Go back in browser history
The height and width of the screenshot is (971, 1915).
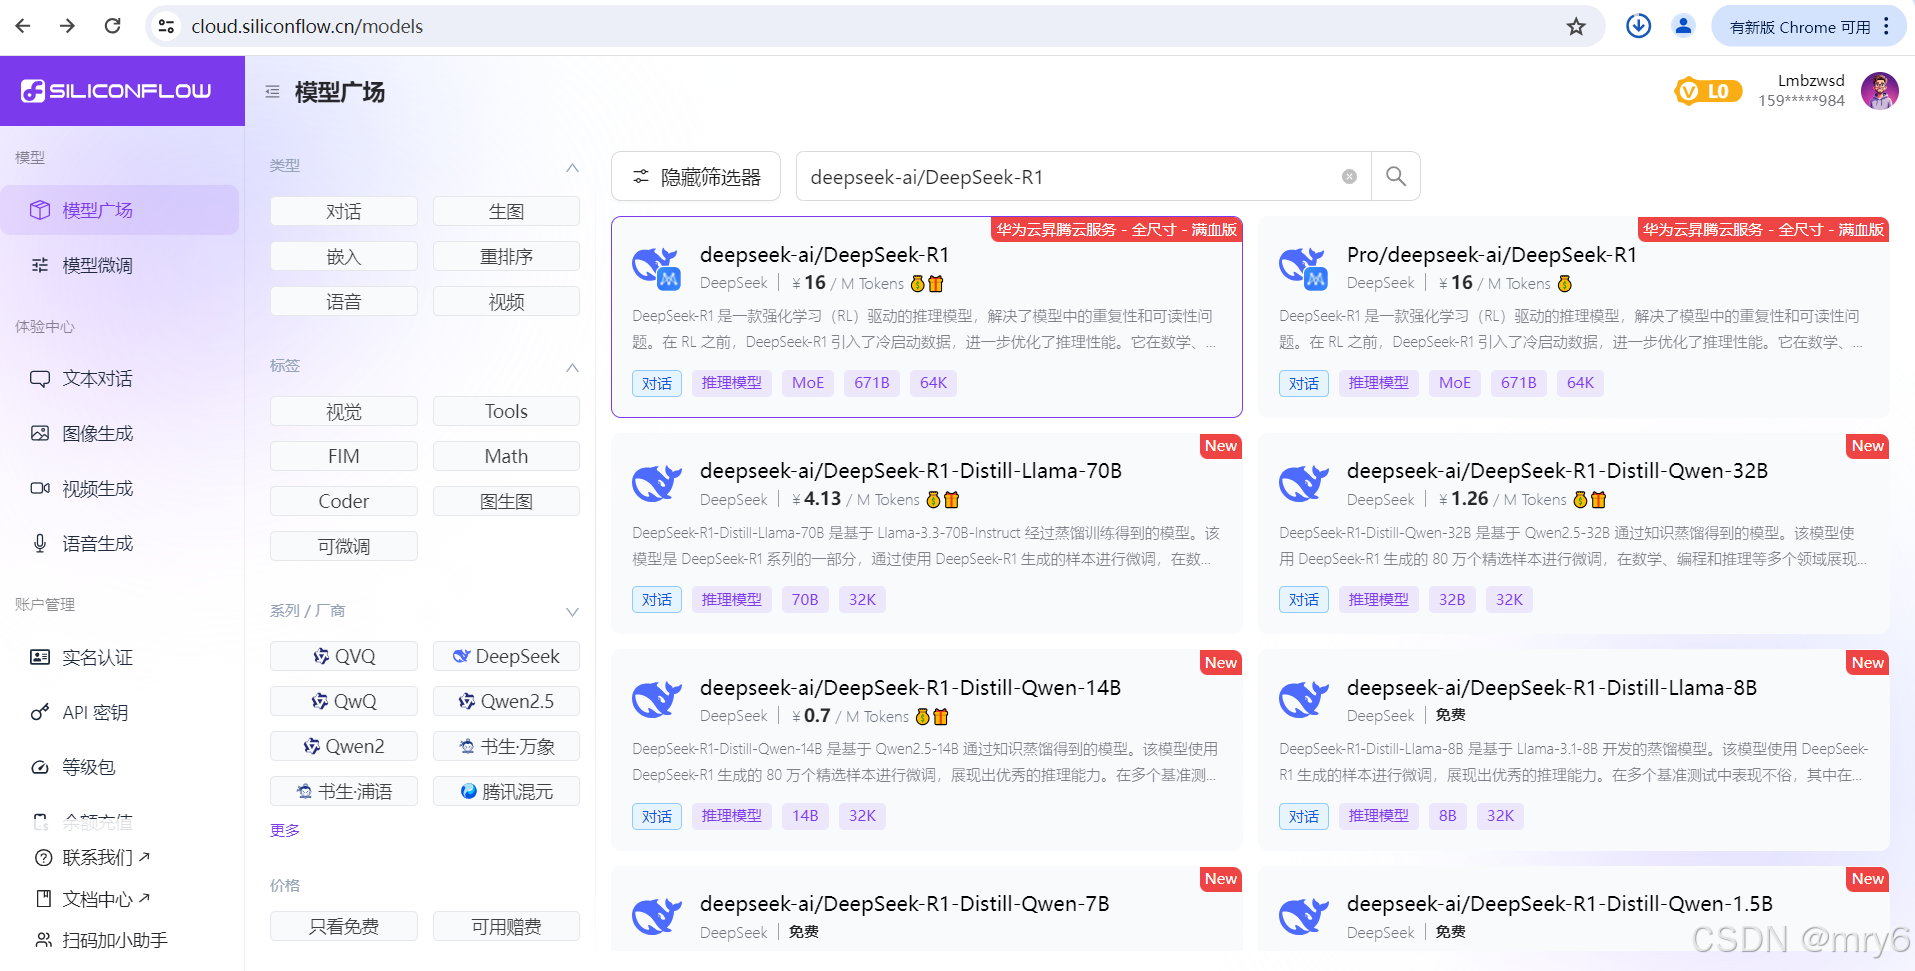[23, 26]
